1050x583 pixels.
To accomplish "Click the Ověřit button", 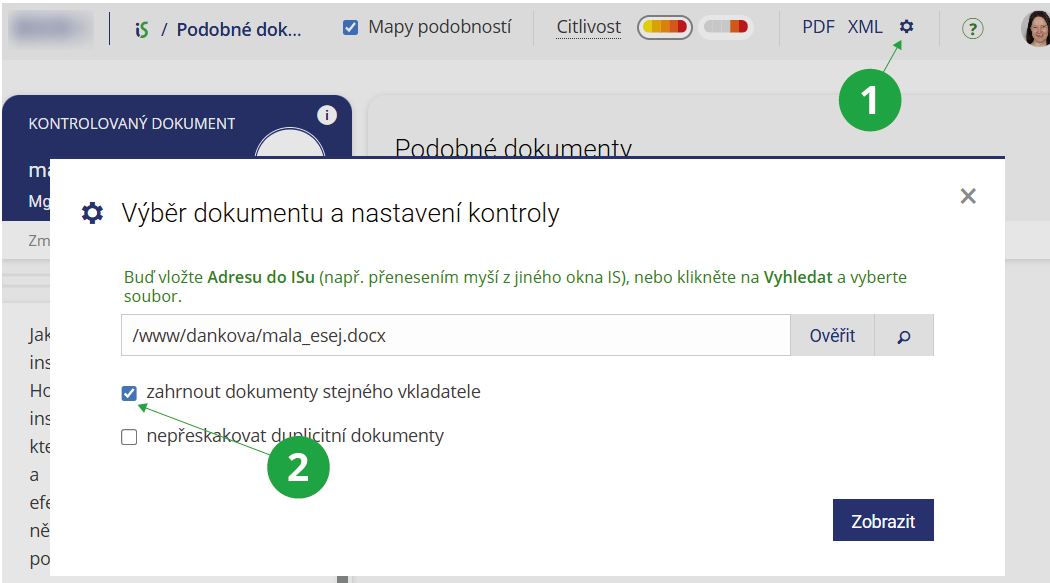I will (832, 336).
